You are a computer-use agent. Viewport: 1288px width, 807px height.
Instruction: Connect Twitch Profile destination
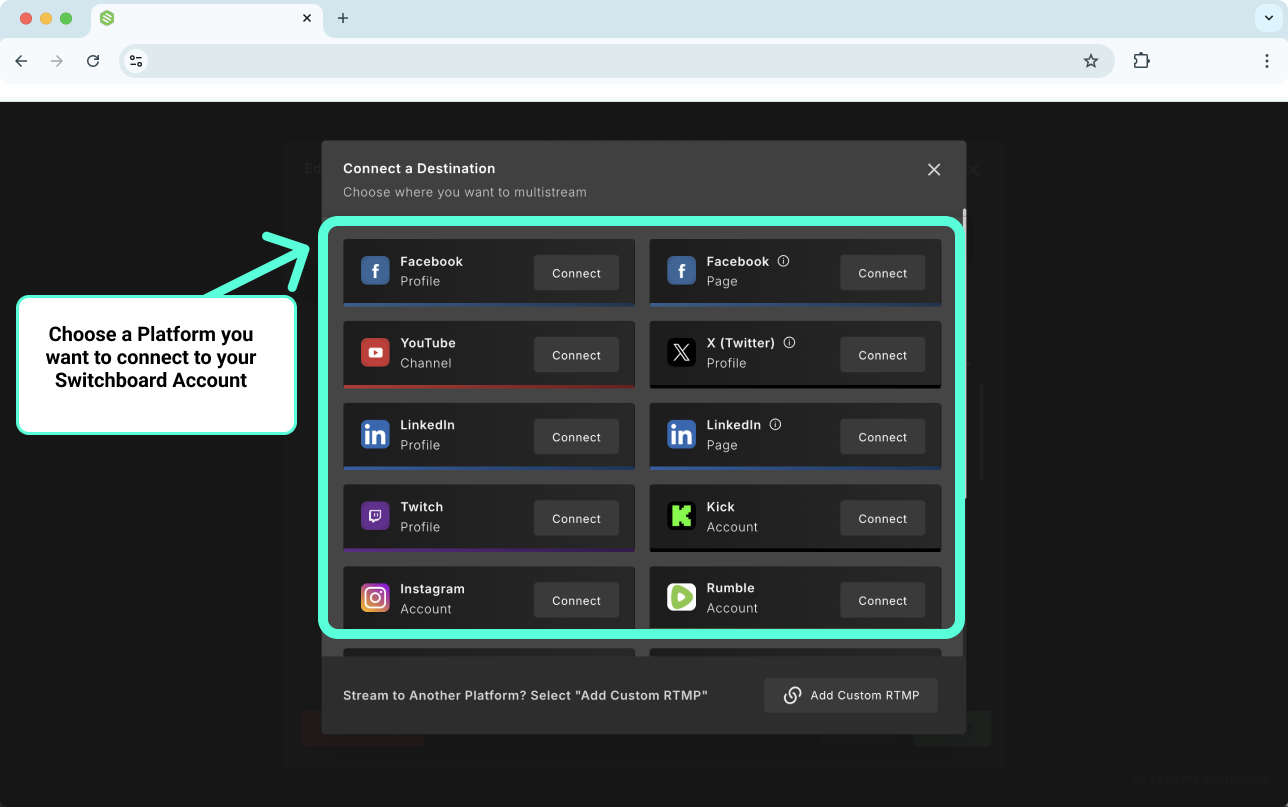(x=576, y=519)
